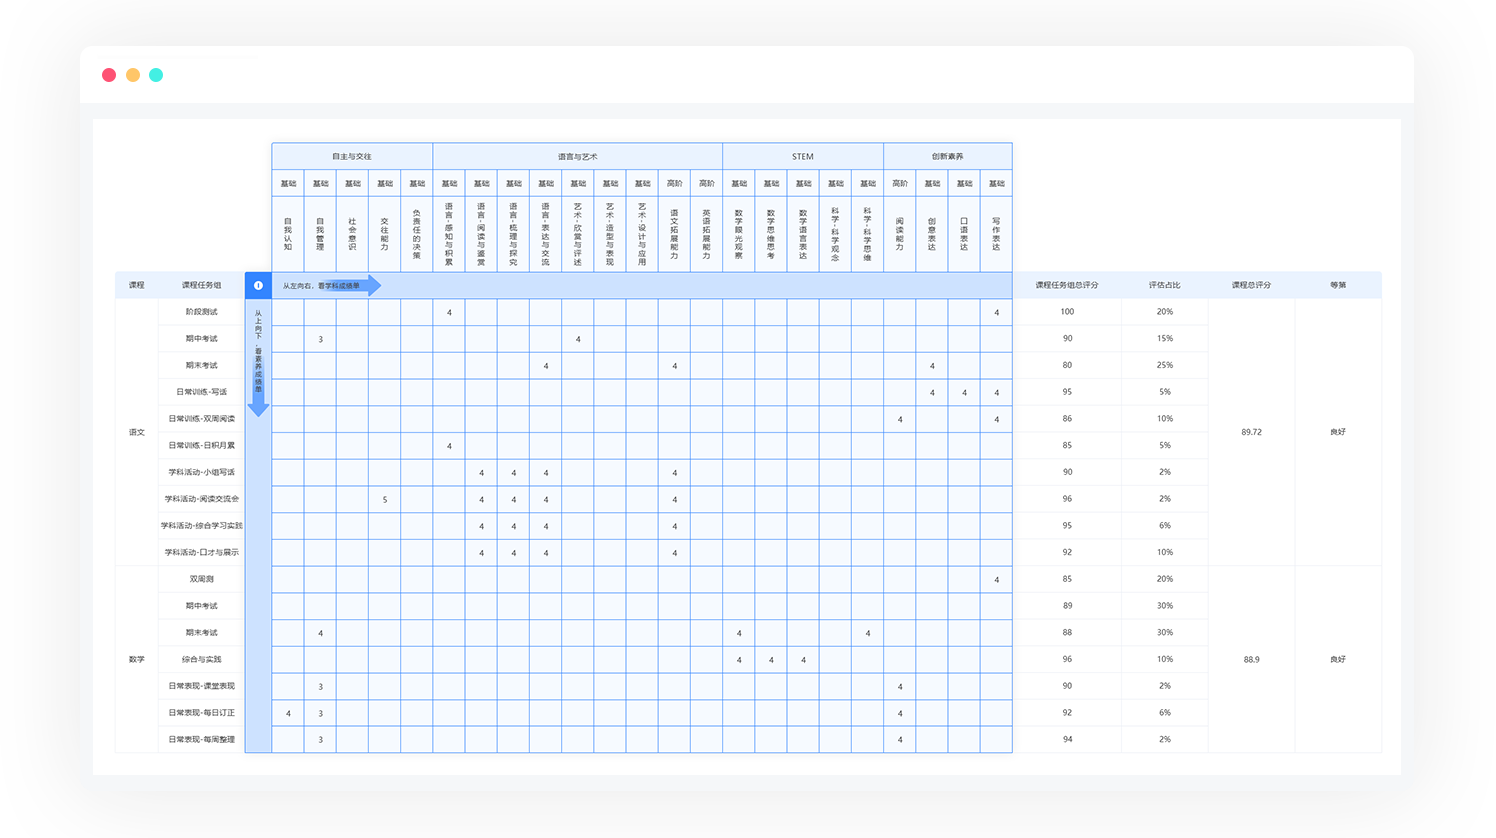
Task: Click the 课程总评分 column header
Action: coord(1251,286)
